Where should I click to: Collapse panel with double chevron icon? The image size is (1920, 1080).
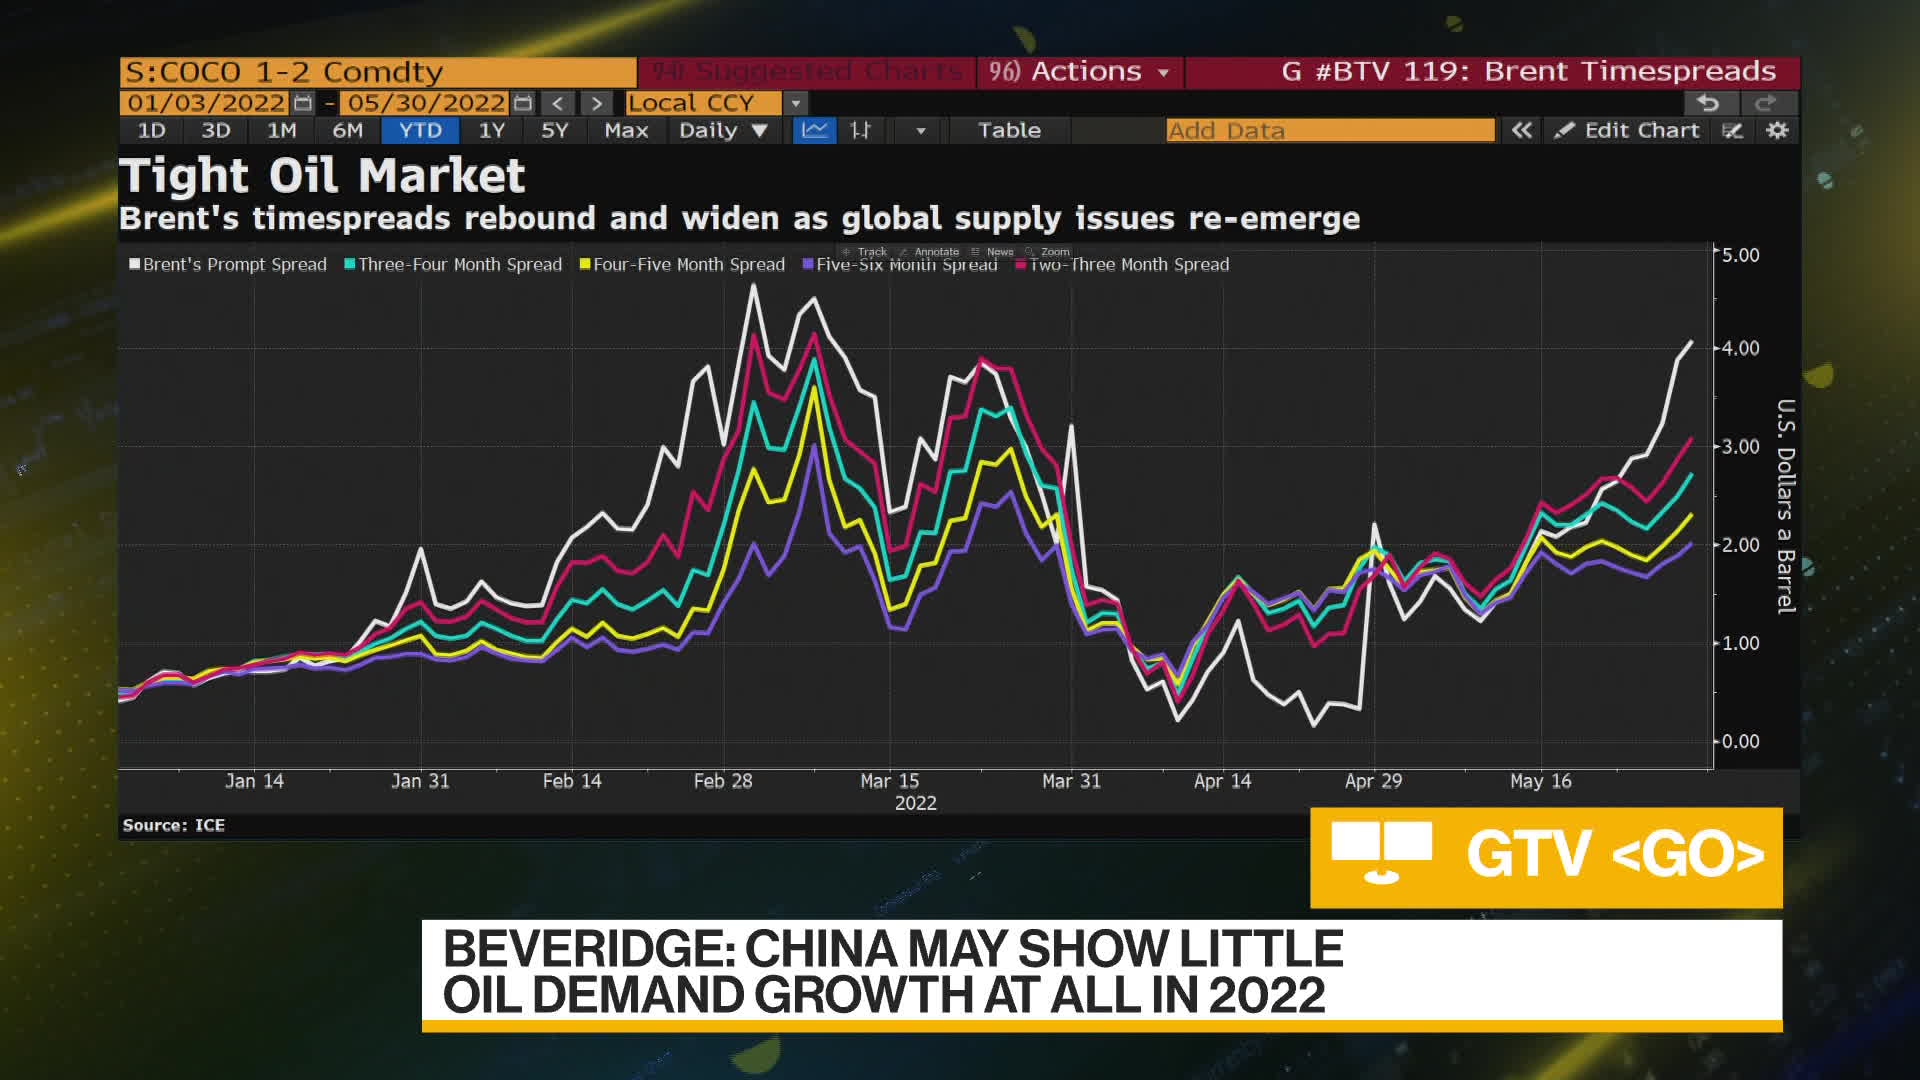point(1521,130)
